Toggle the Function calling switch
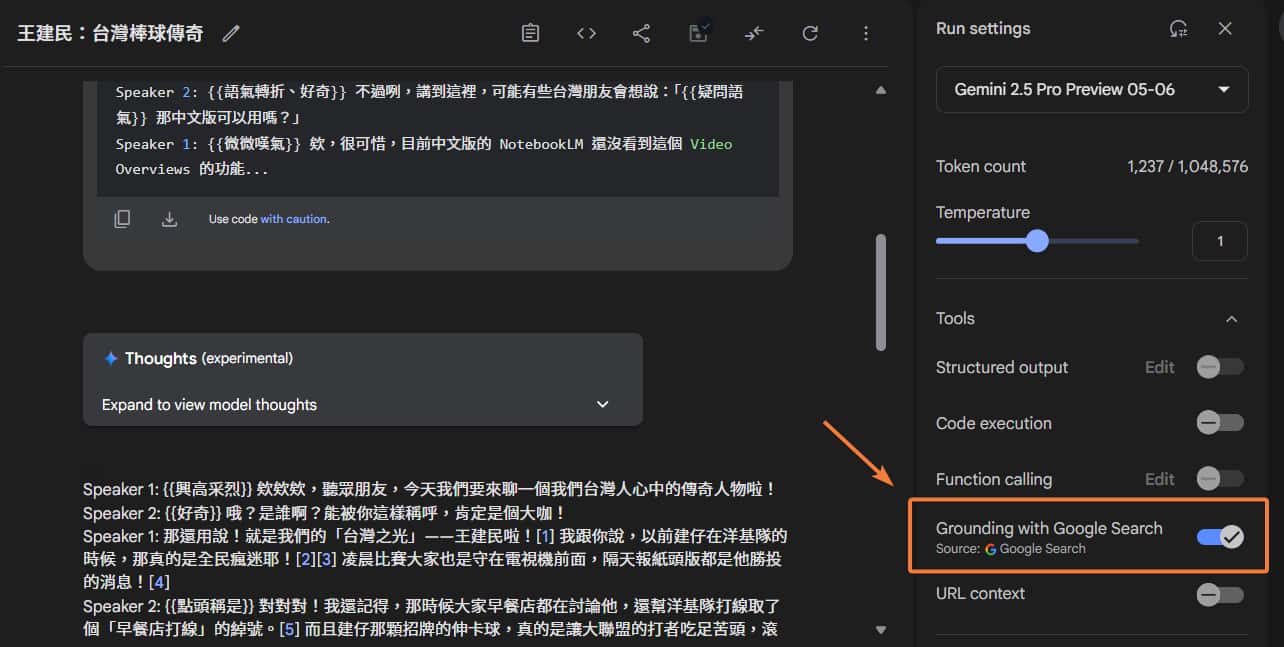 (x=1220, y=479)
